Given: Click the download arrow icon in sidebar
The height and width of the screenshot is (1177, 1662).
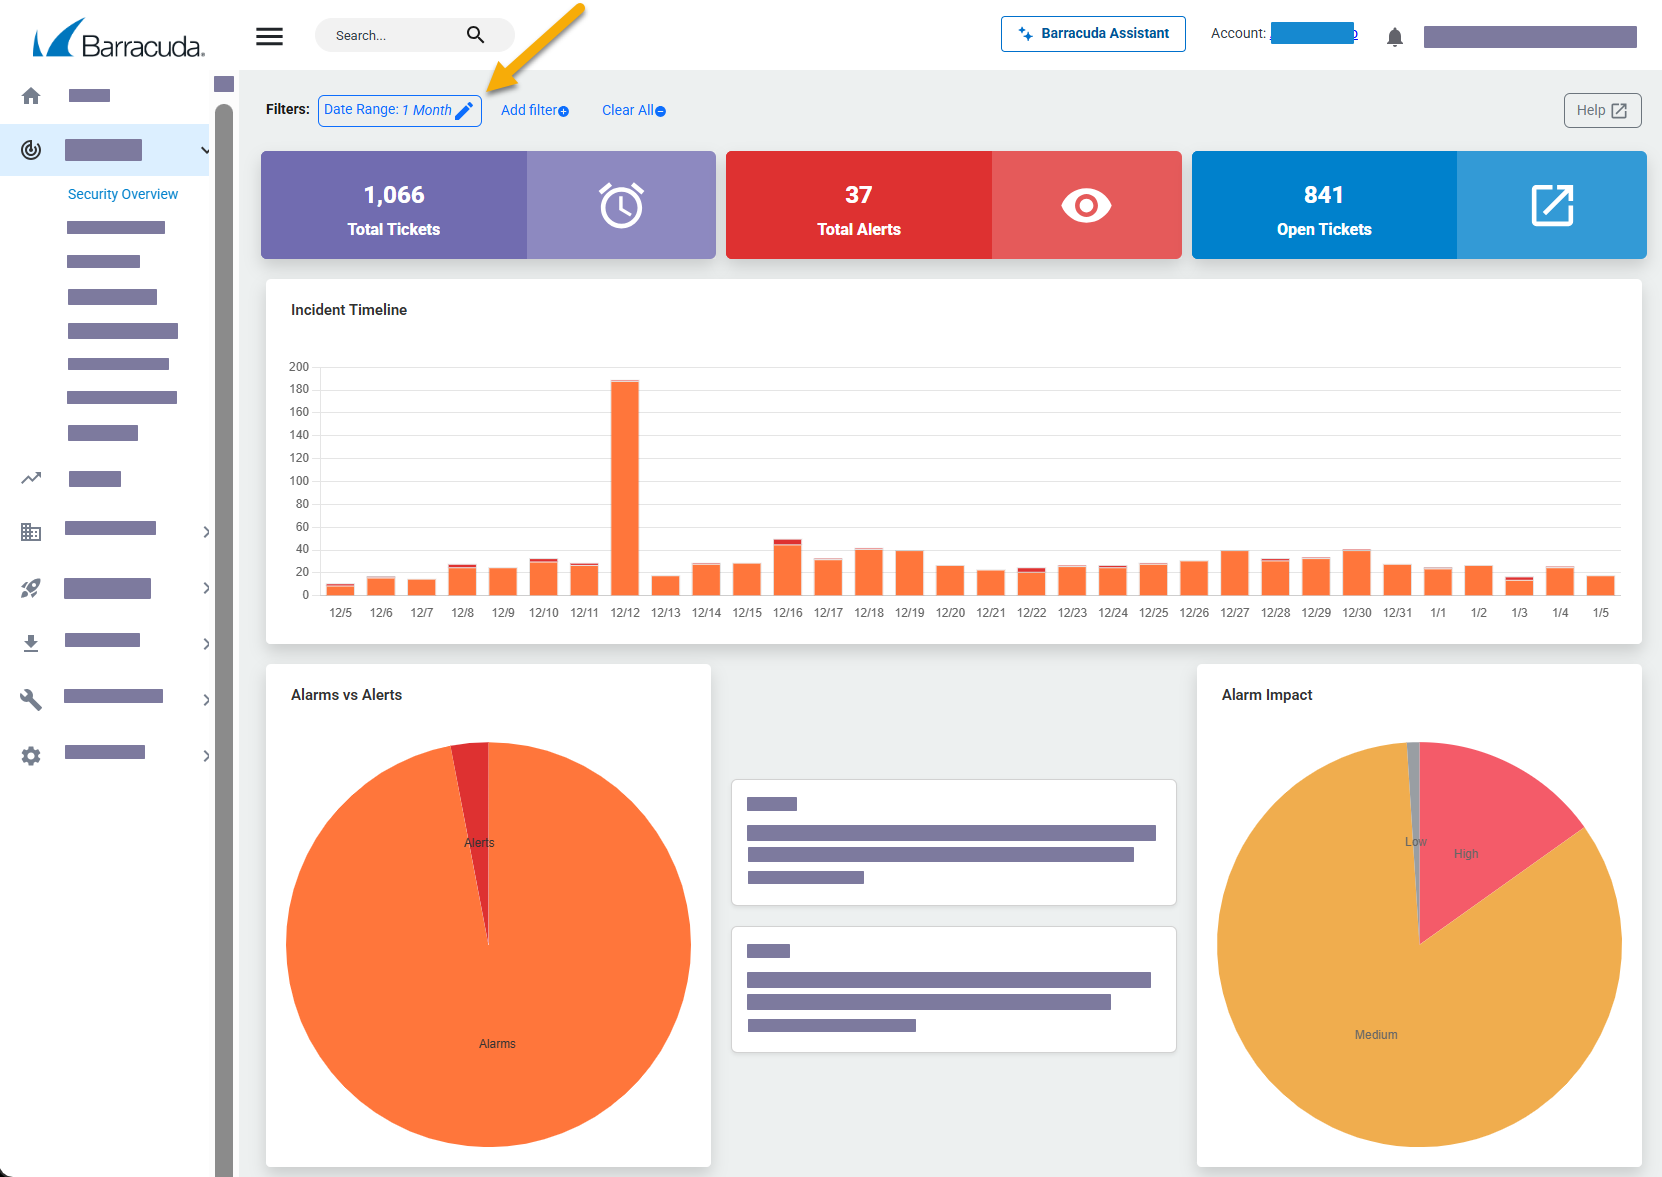Looking at the screenshot, I should [30, 643].
